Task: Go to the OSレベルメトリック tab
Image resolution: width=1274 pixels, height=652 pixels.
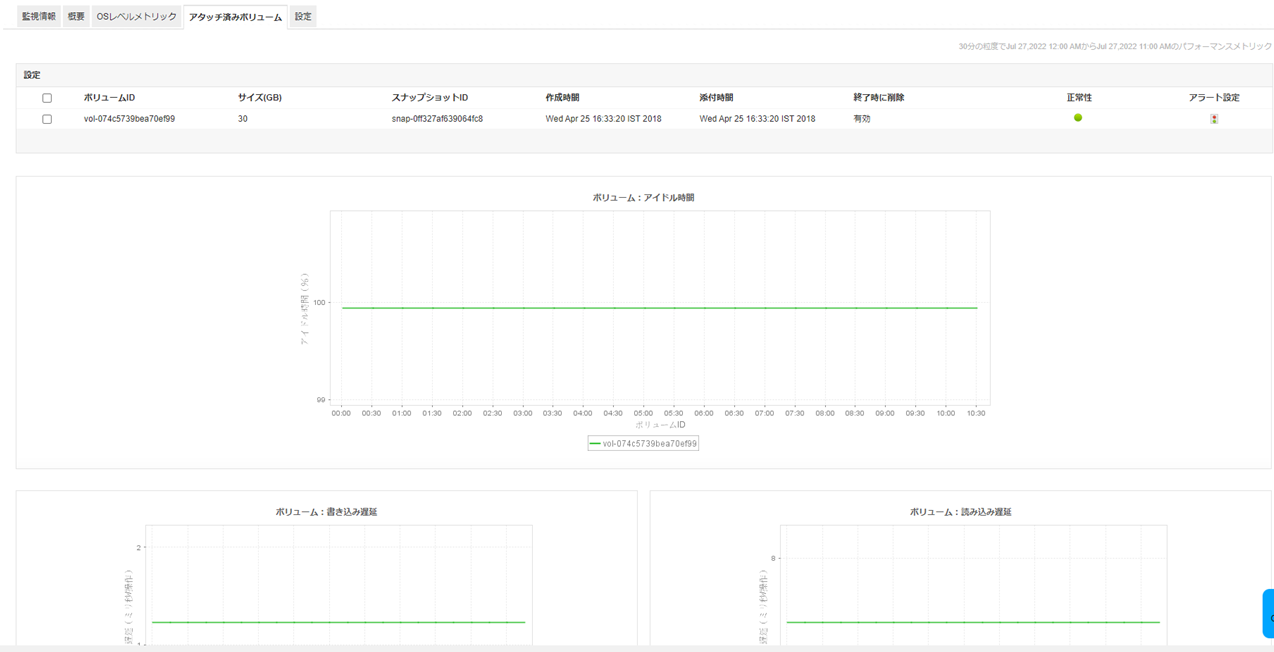Action: 137,17
